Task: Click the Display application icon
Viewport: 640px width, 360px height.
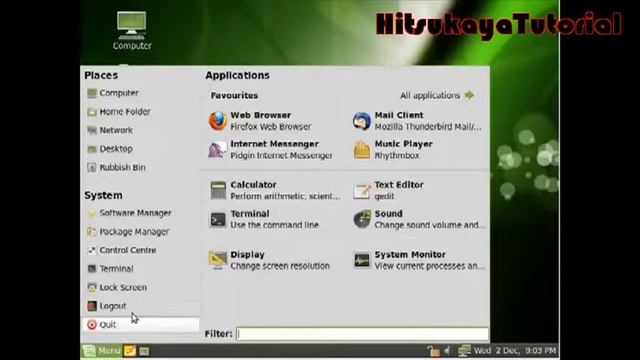Action: tap(218, 260)
